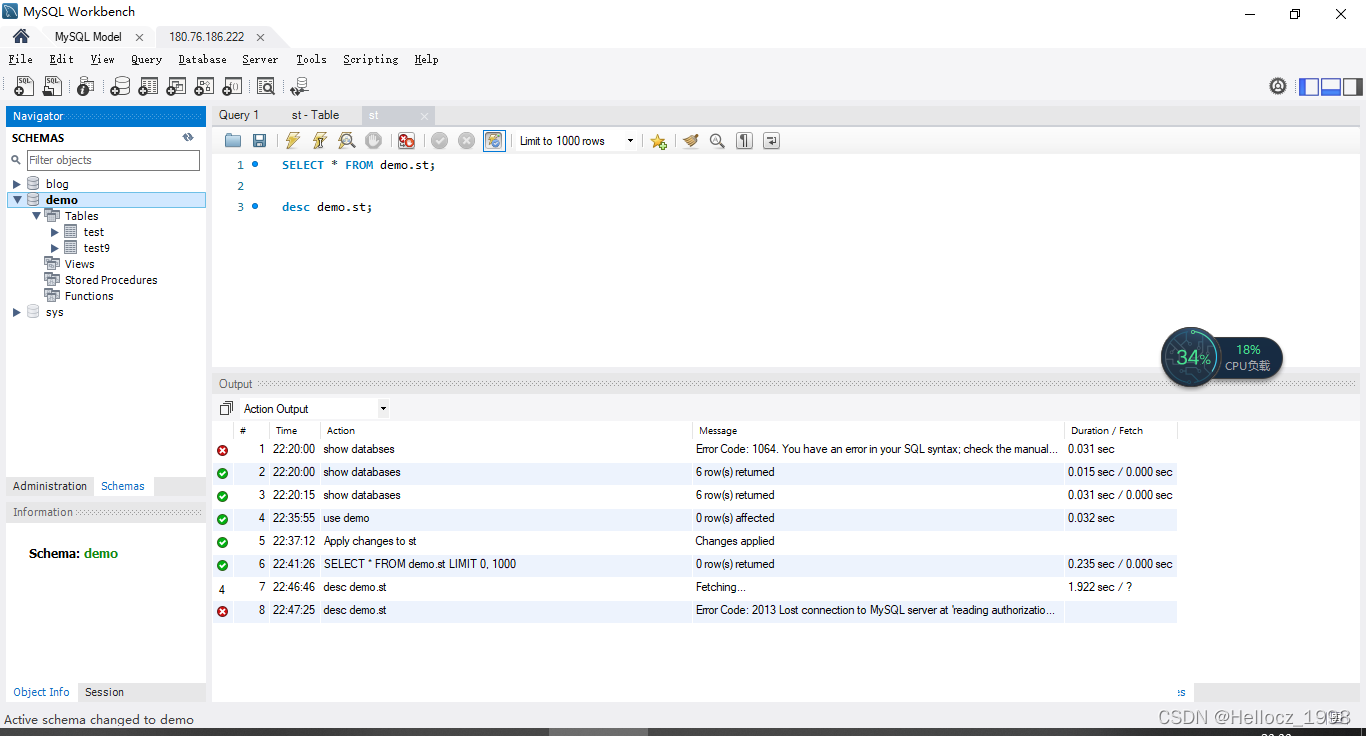Close the st query tab

tap(424, 116)
